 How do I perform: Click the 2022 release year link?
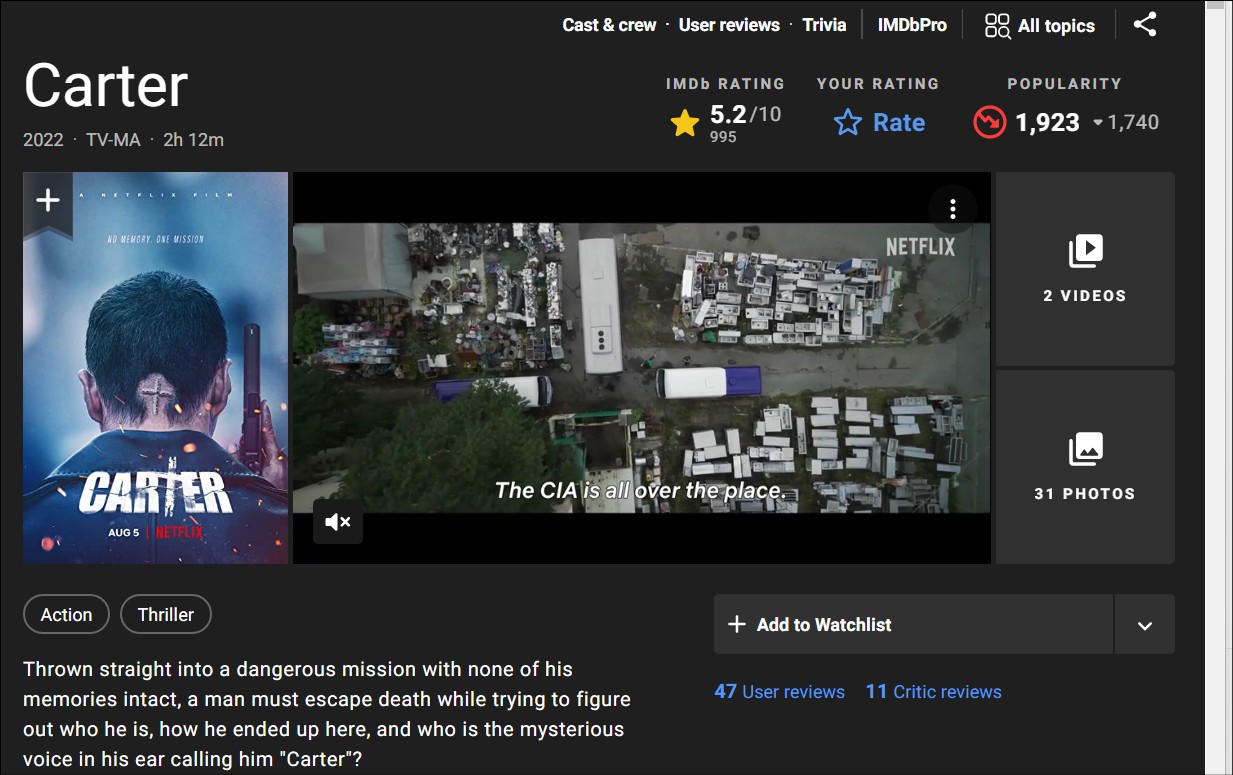[43, 140]
